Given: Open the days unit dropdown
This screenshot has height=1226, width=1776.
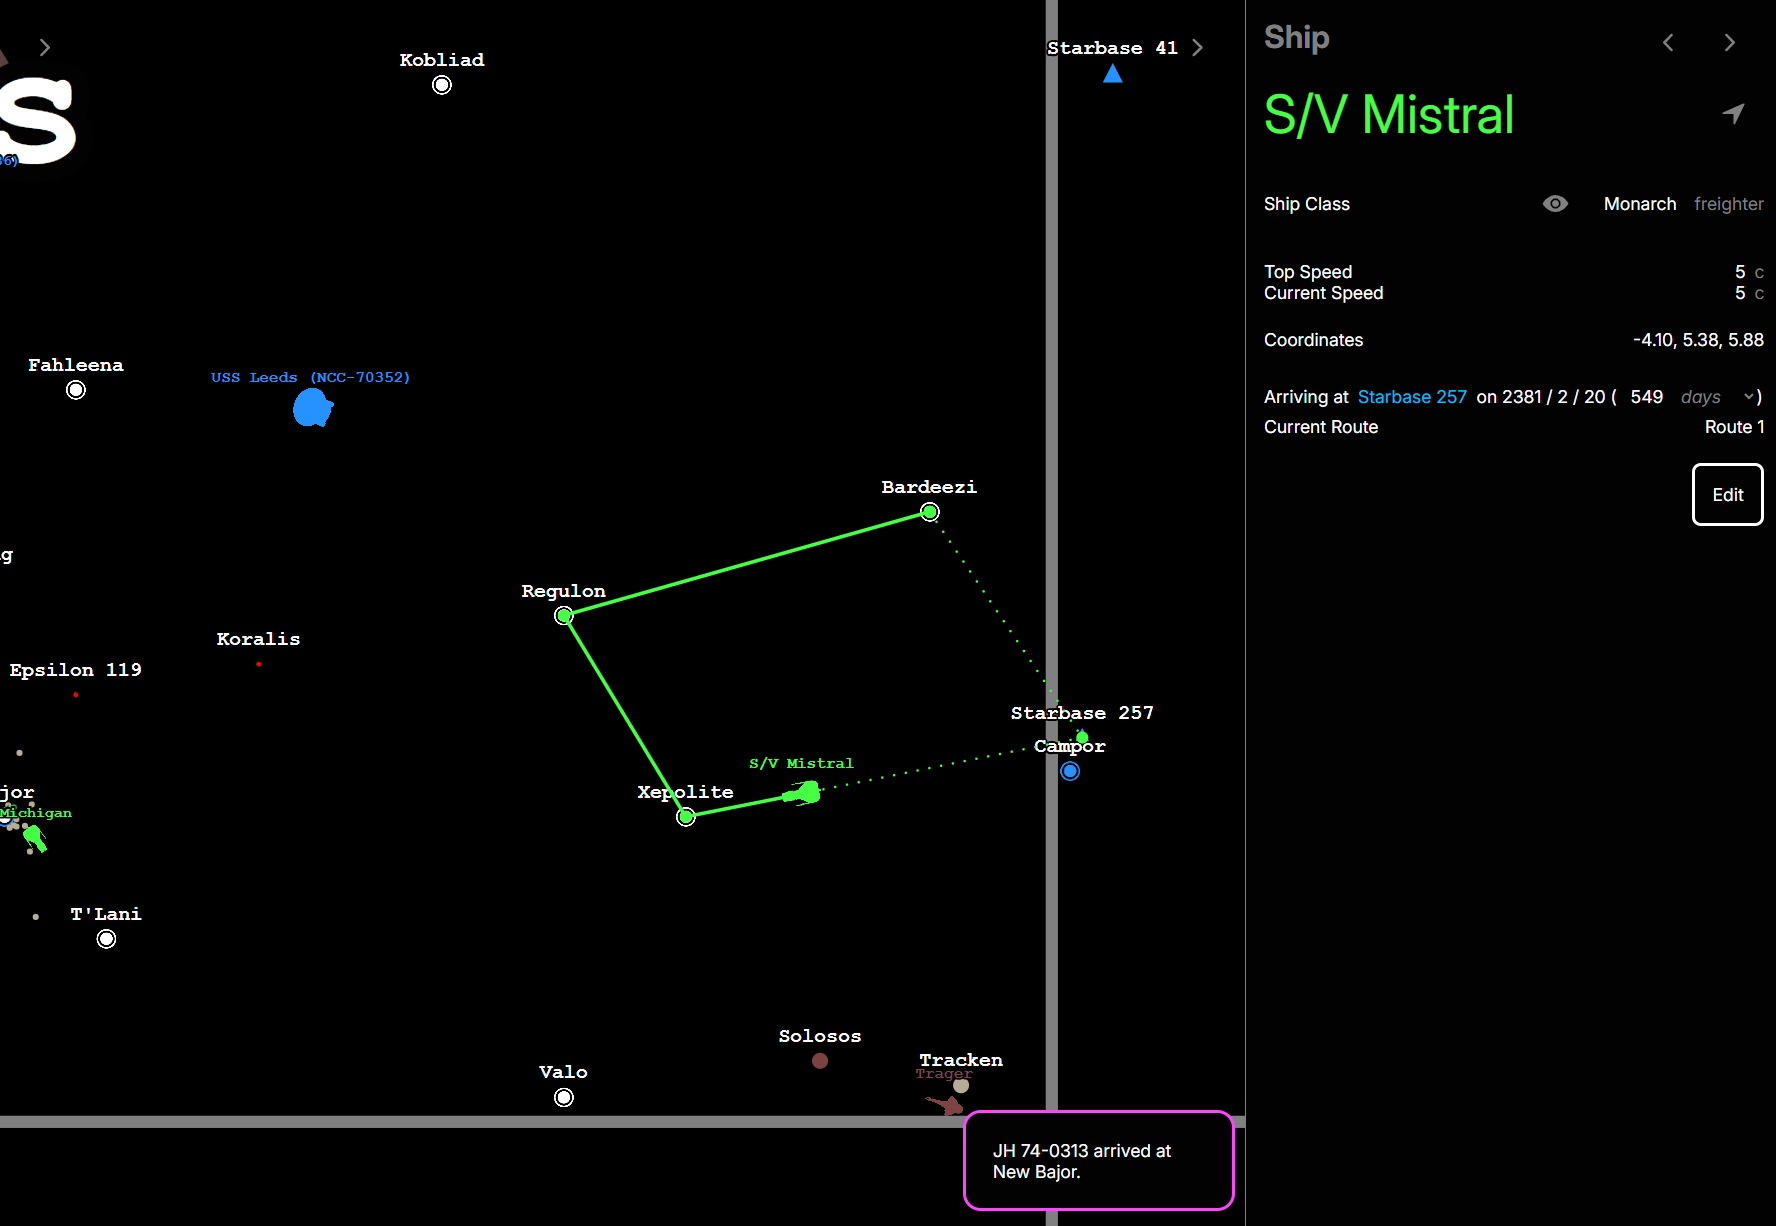Looking at the screenshot, I should point(1718,397).
